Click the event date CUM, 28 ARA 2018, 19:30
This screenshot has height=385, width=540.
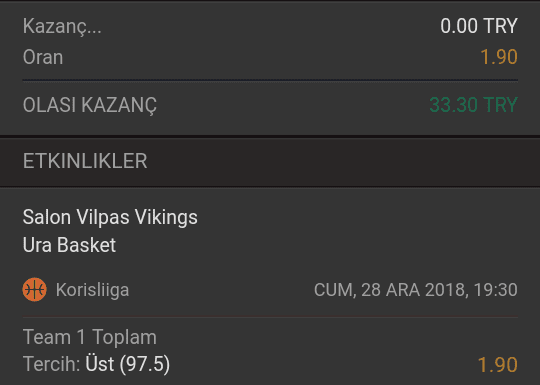416,290
